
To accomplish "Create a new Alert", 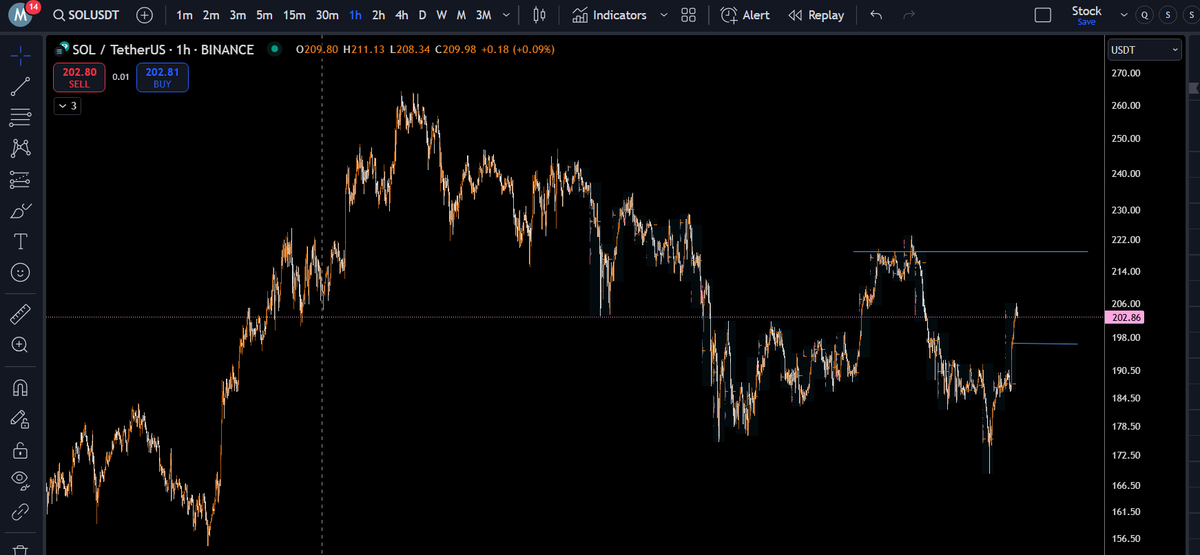I will (746, 16).
